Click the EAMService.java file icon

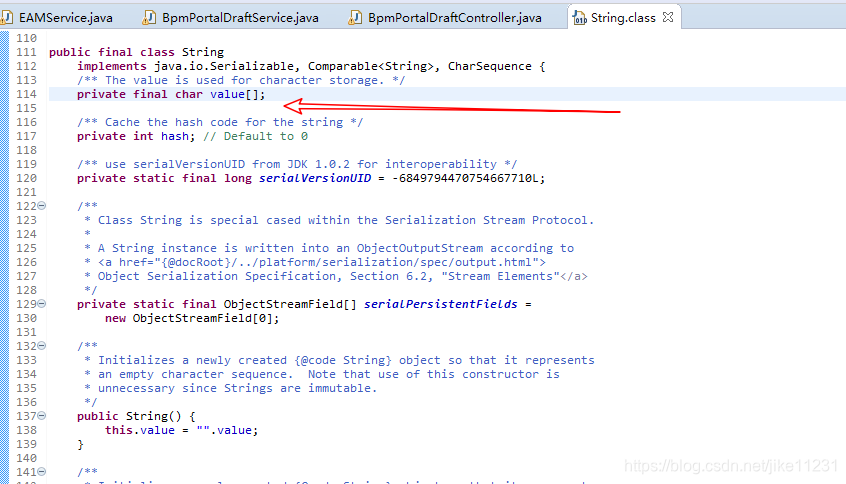pyautogui.click(x=8, y=17)
